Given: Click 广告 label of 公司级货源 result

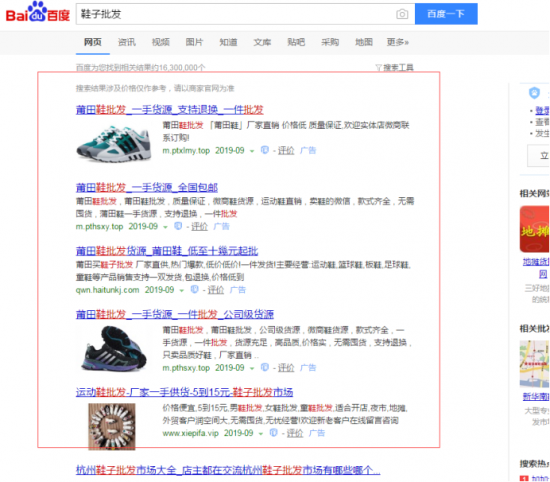Looking at the screenshot, I should (x=308, y=368).
